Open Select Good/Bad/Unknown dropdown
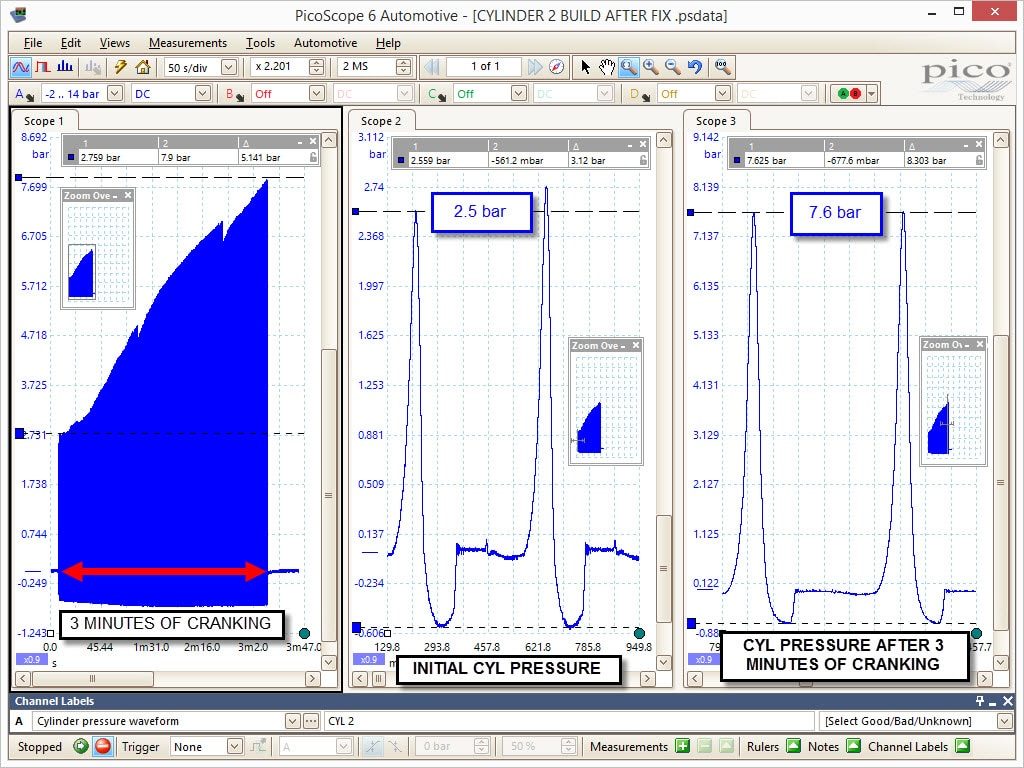The width and height of the screenshot is (1024, 768). [1004, 721]
